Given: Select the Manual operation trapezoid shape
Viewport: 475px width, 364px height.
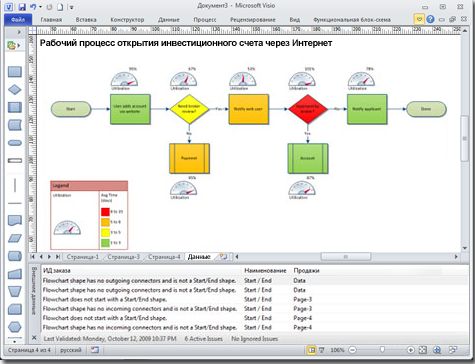Looking at the screenshot, I should pyautogui.click(x=15, y=291).
